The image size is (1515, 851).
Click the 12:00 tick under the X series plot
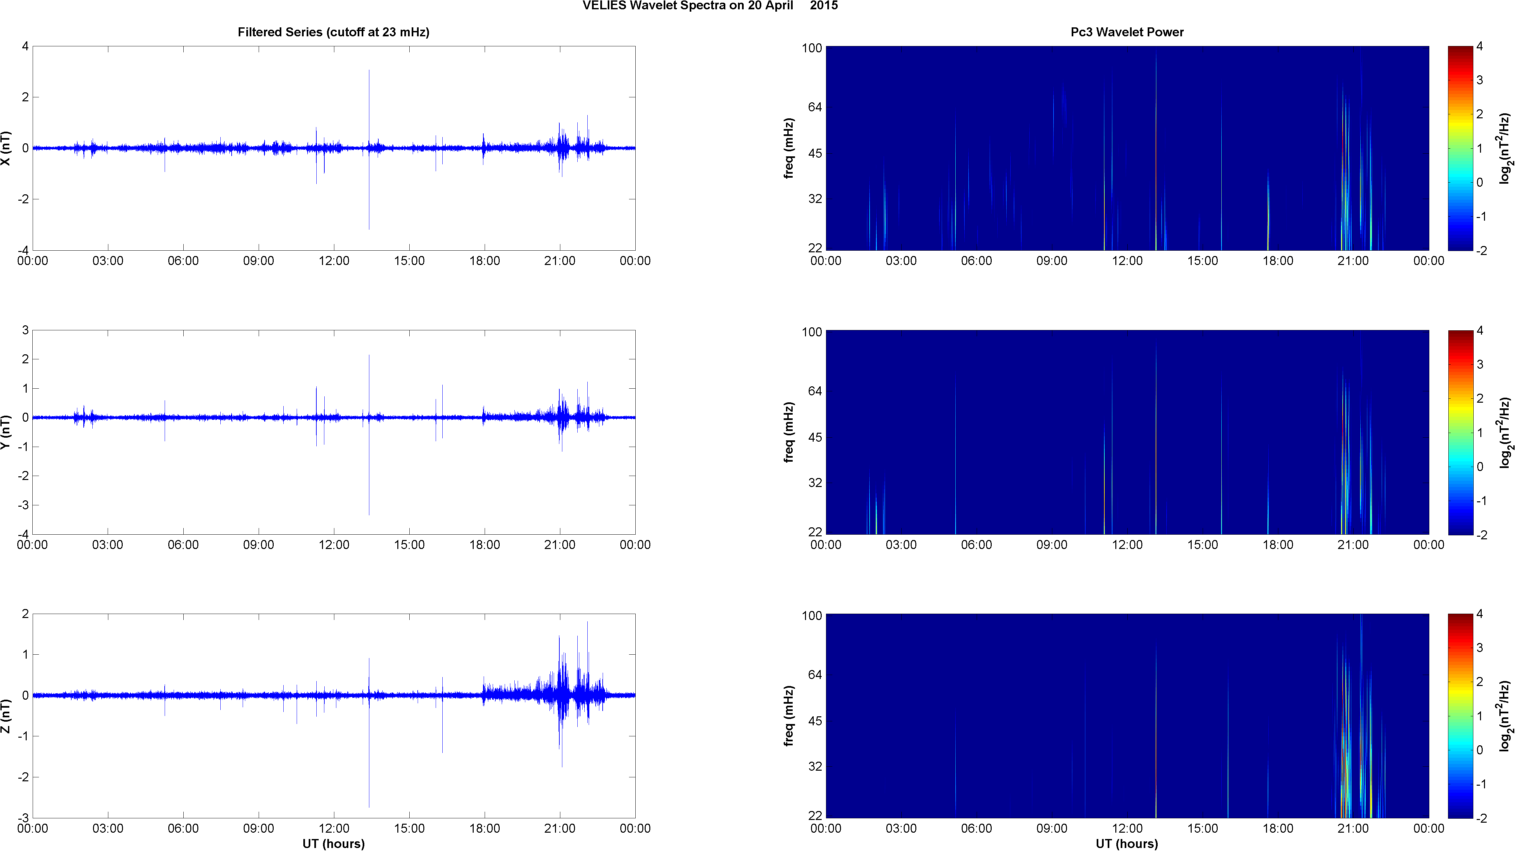333,260
